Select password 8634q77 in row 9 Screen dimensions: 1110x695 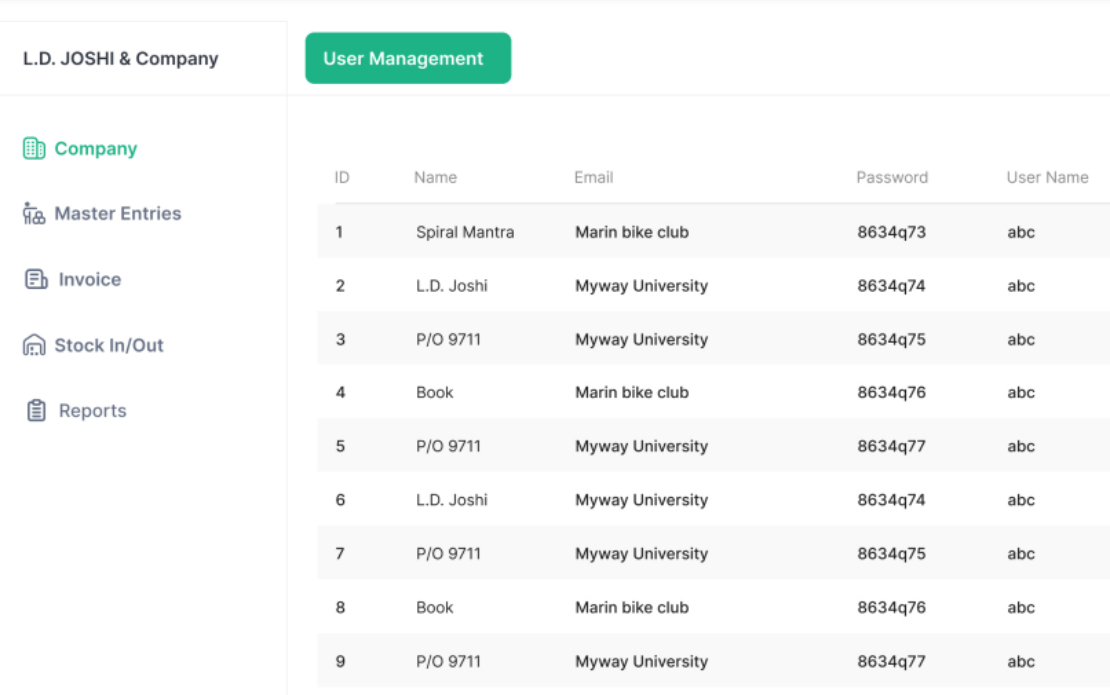[891, 661]
